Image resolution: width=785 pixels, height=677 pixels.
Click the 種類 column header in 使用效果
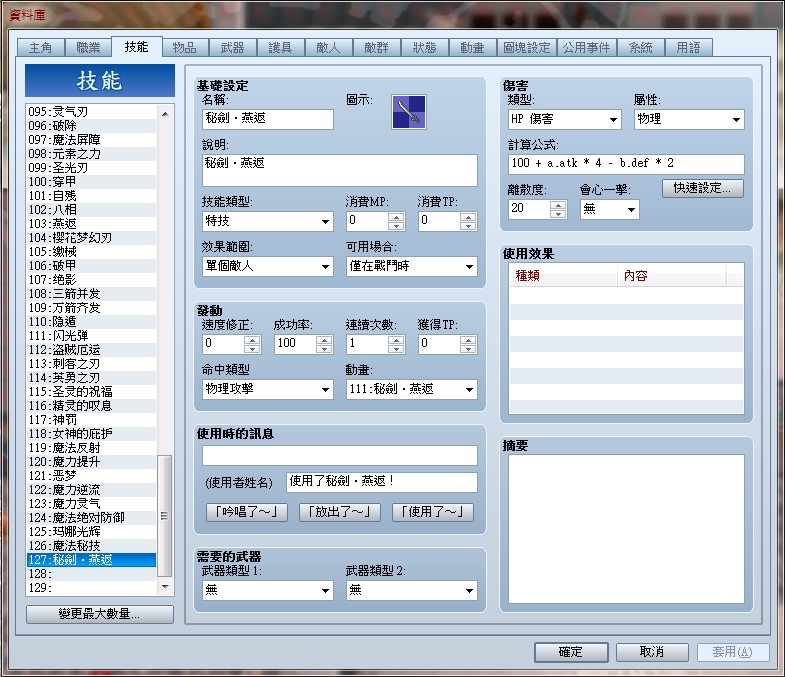(x=563, y=275)
